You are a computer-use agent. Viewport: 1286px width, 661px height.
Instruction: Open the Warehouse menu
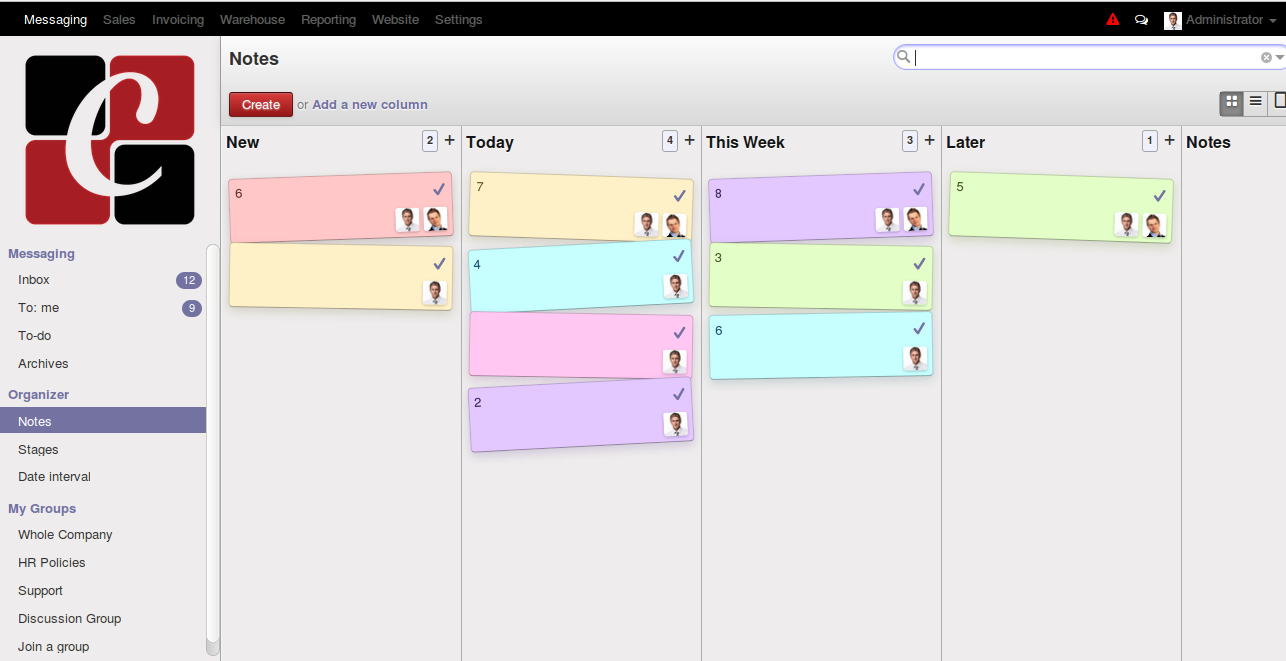252,20
